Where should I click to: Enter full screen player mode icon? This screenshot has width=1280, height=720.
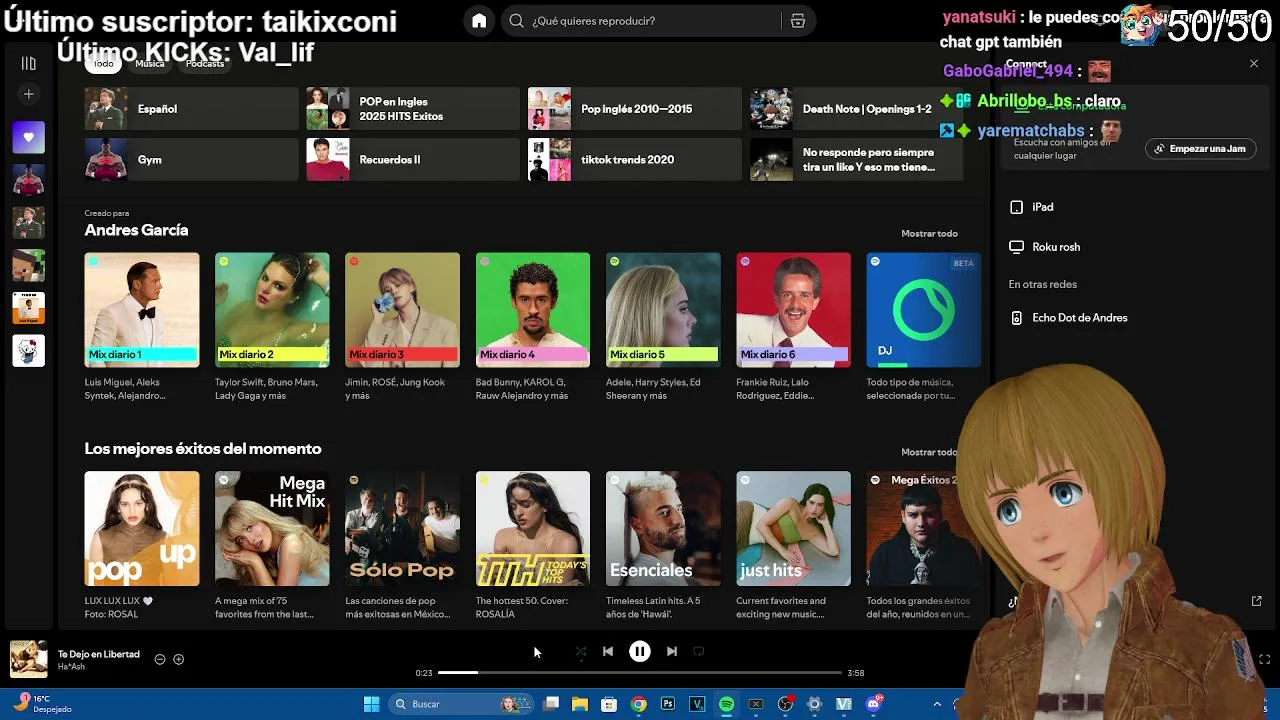click(x=1265, y=659)
